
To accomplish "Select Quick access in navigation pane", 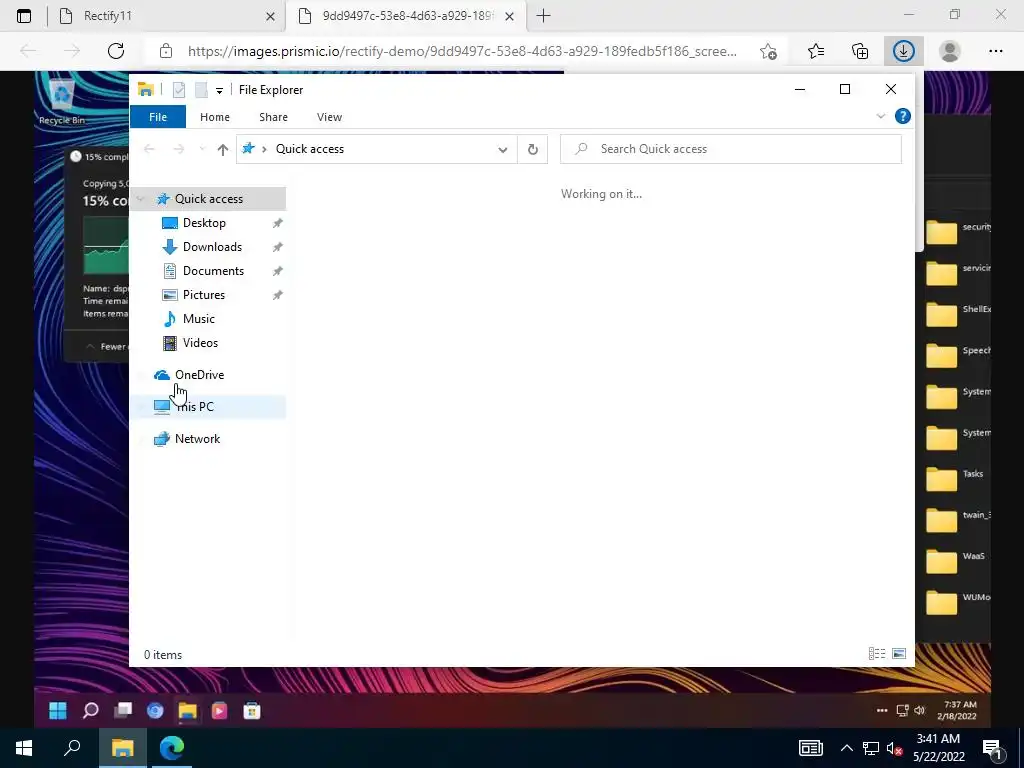I will coord(208,199).
